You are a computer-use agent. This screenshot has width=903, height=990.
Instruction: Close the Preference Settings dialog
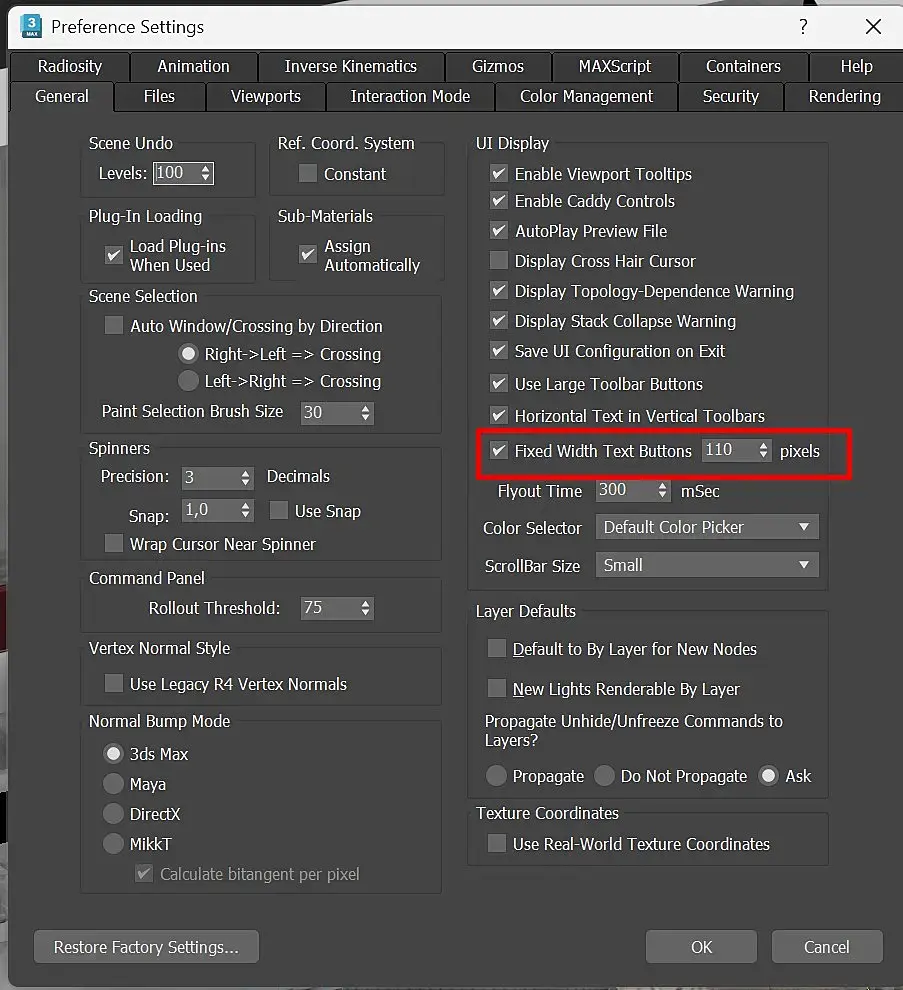click(x=873, y=27)
